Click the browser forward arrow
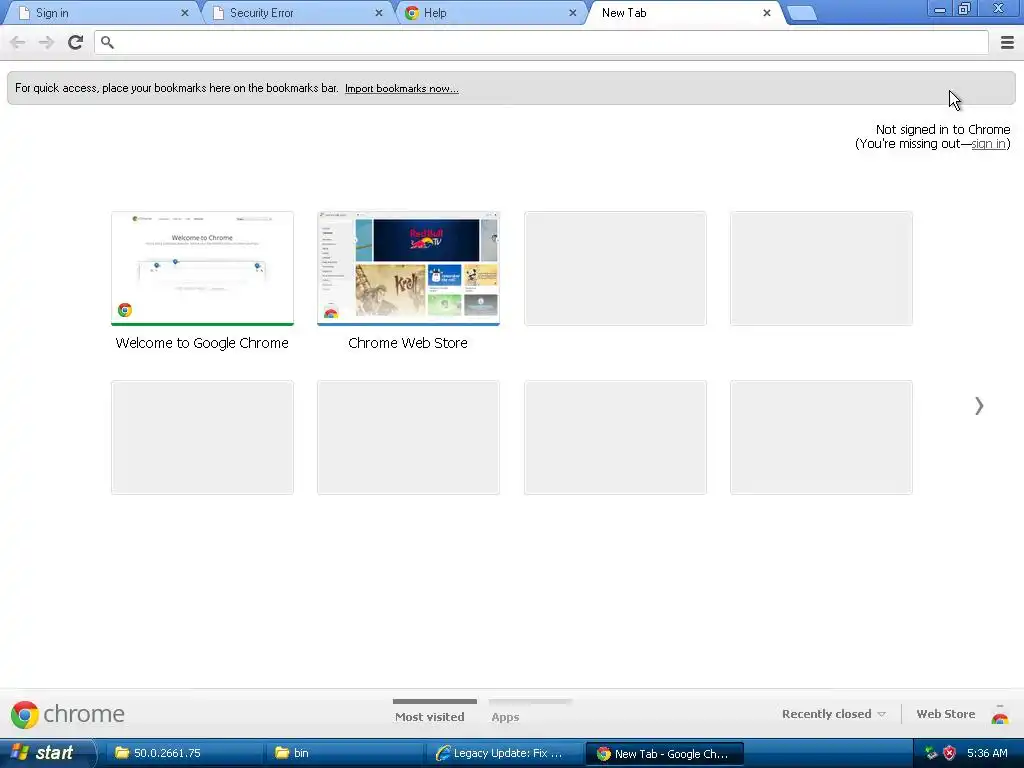 point(46,42)
